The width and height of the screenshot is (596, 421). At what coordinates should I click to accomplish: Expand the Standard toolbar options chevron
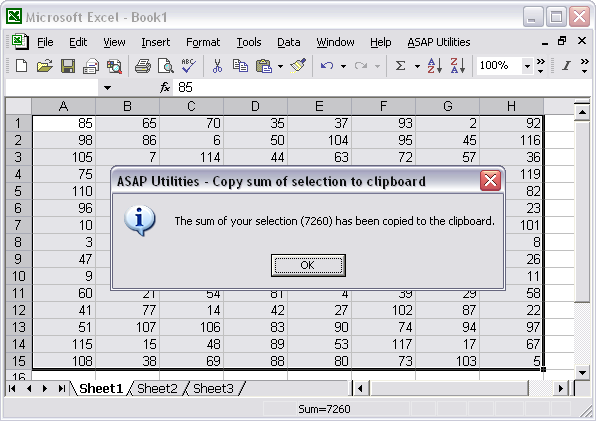coord(541,66)
